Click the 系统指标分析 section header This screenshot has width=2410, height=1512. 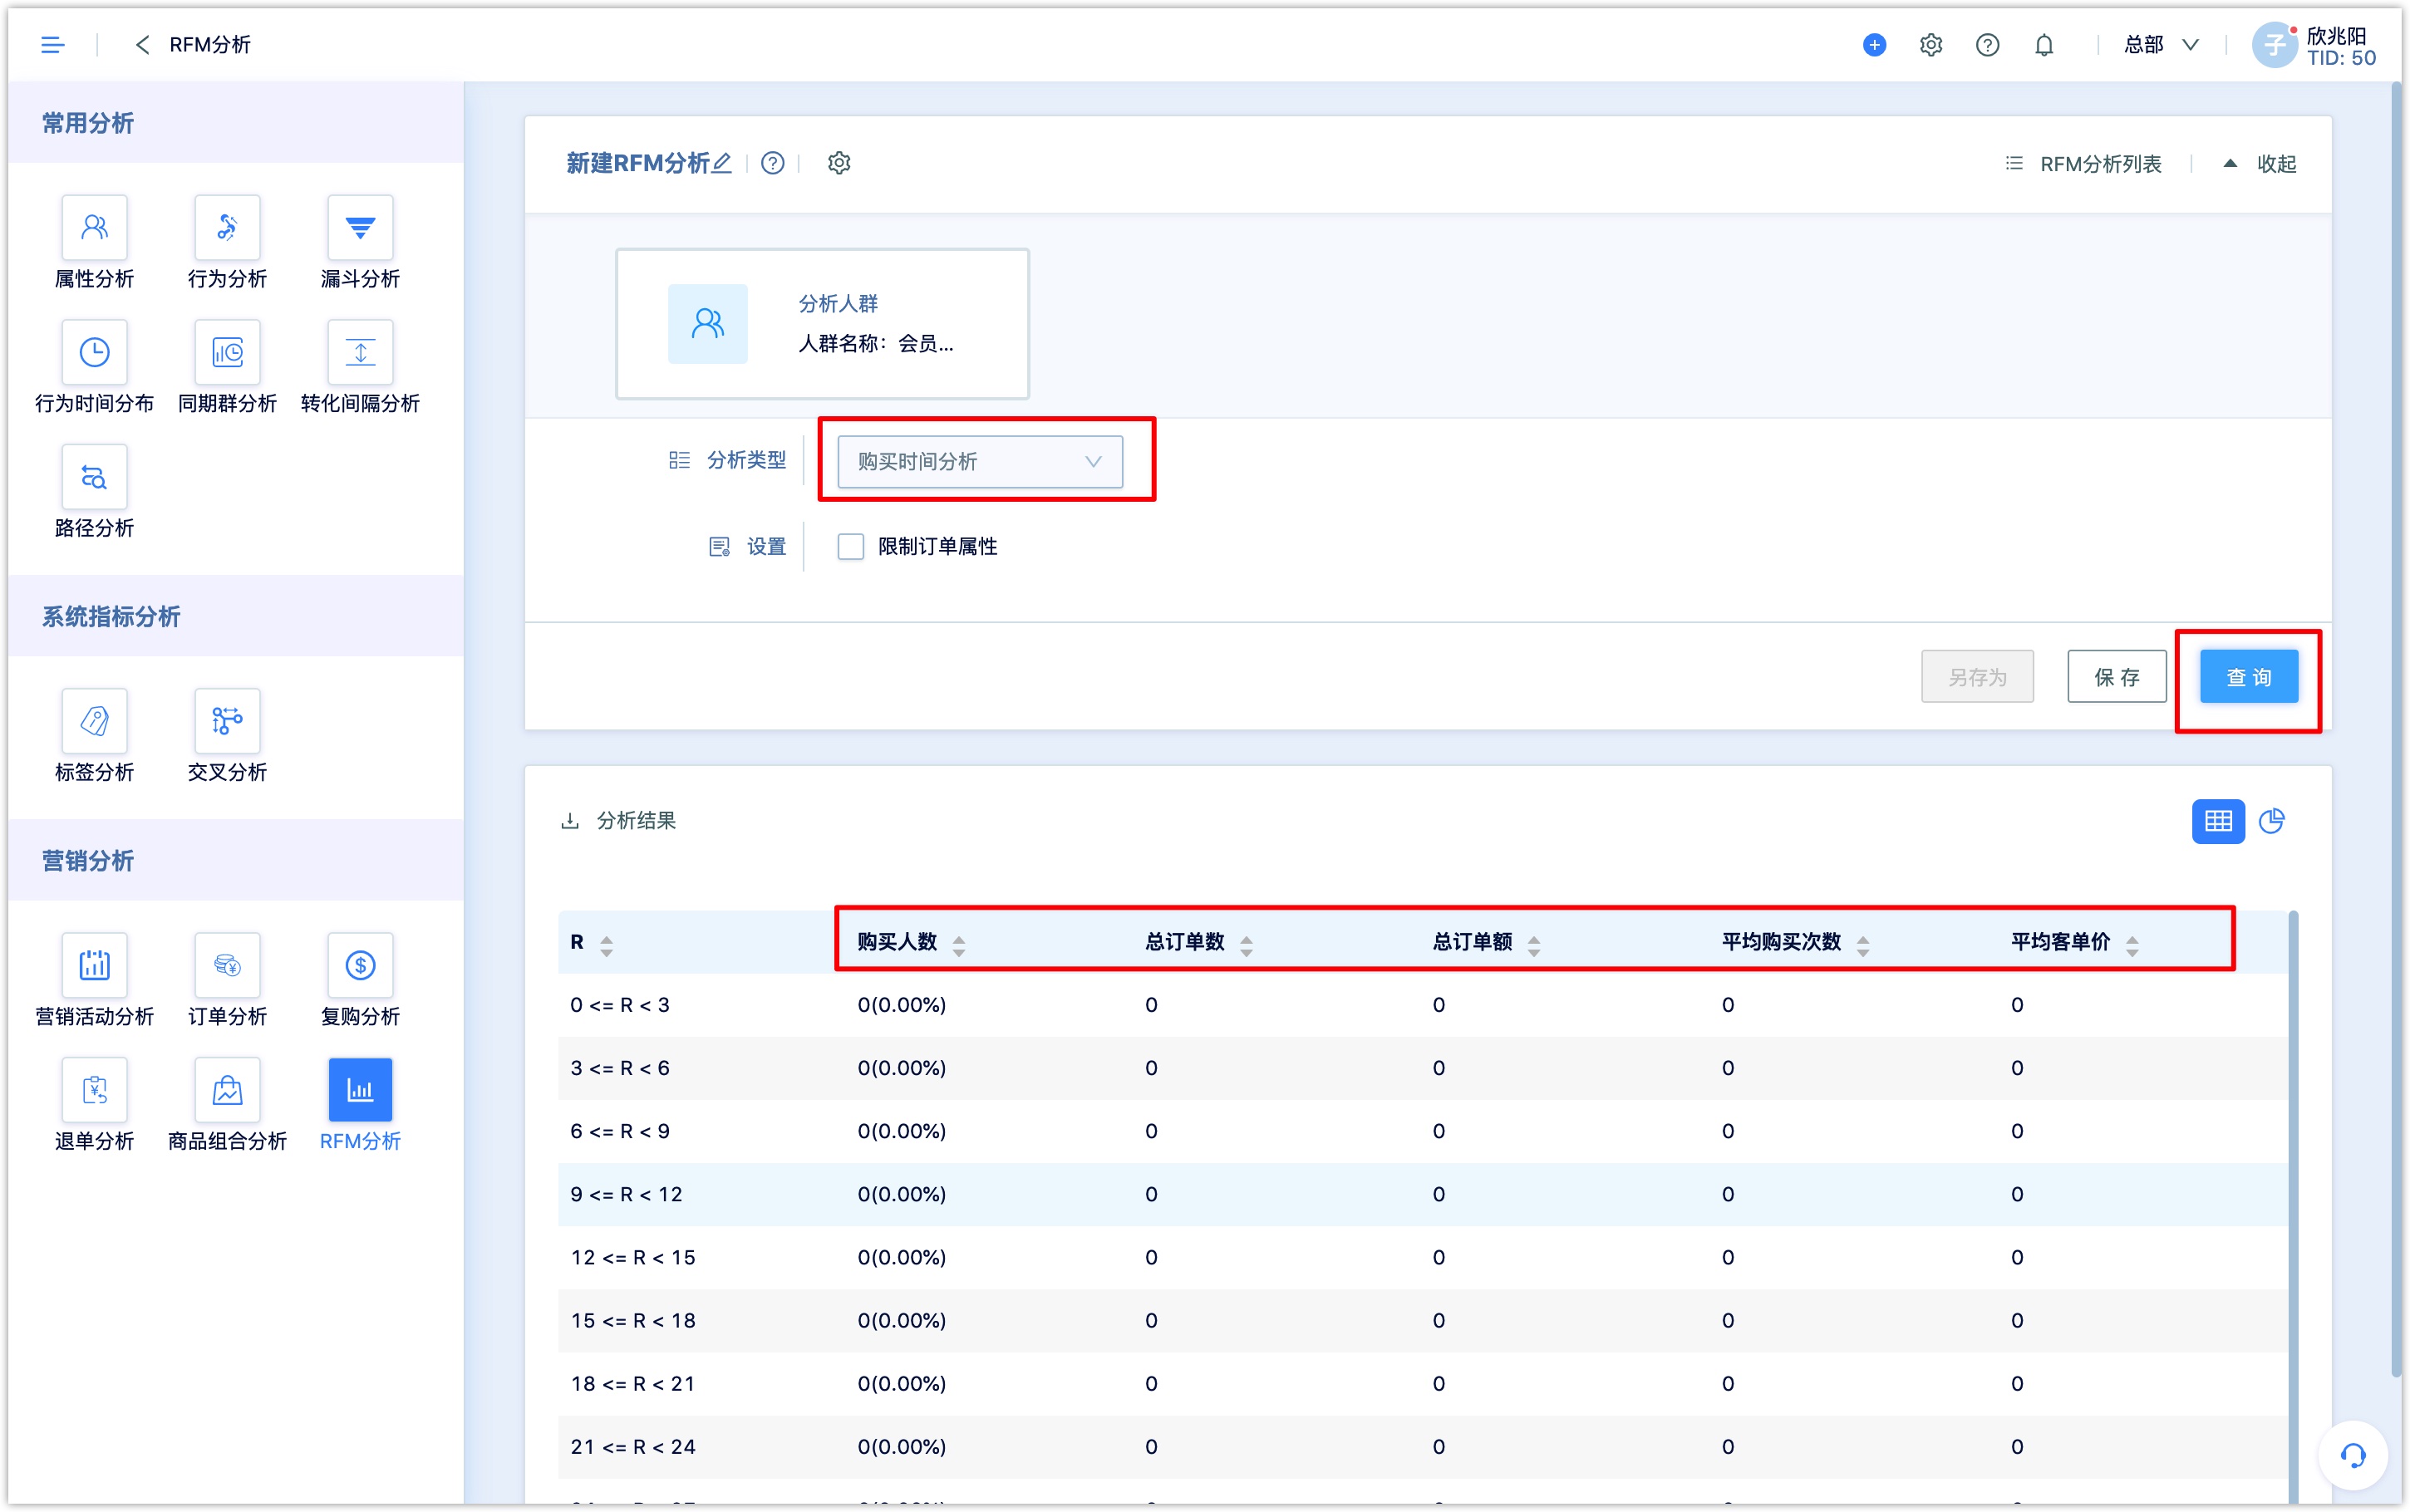(x=236, y=616)
